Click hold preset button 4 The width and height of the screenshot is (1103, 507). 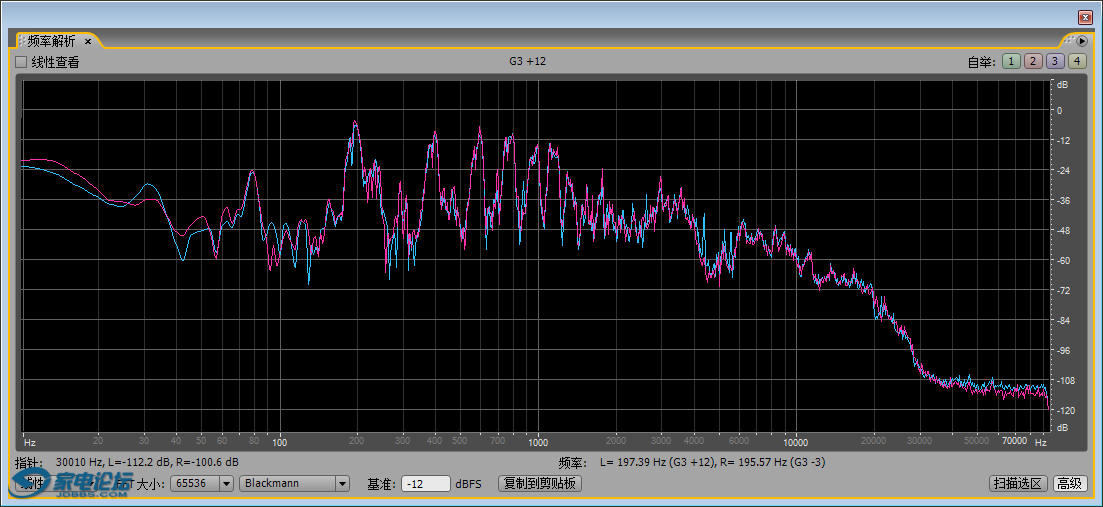pos(1076,62)
